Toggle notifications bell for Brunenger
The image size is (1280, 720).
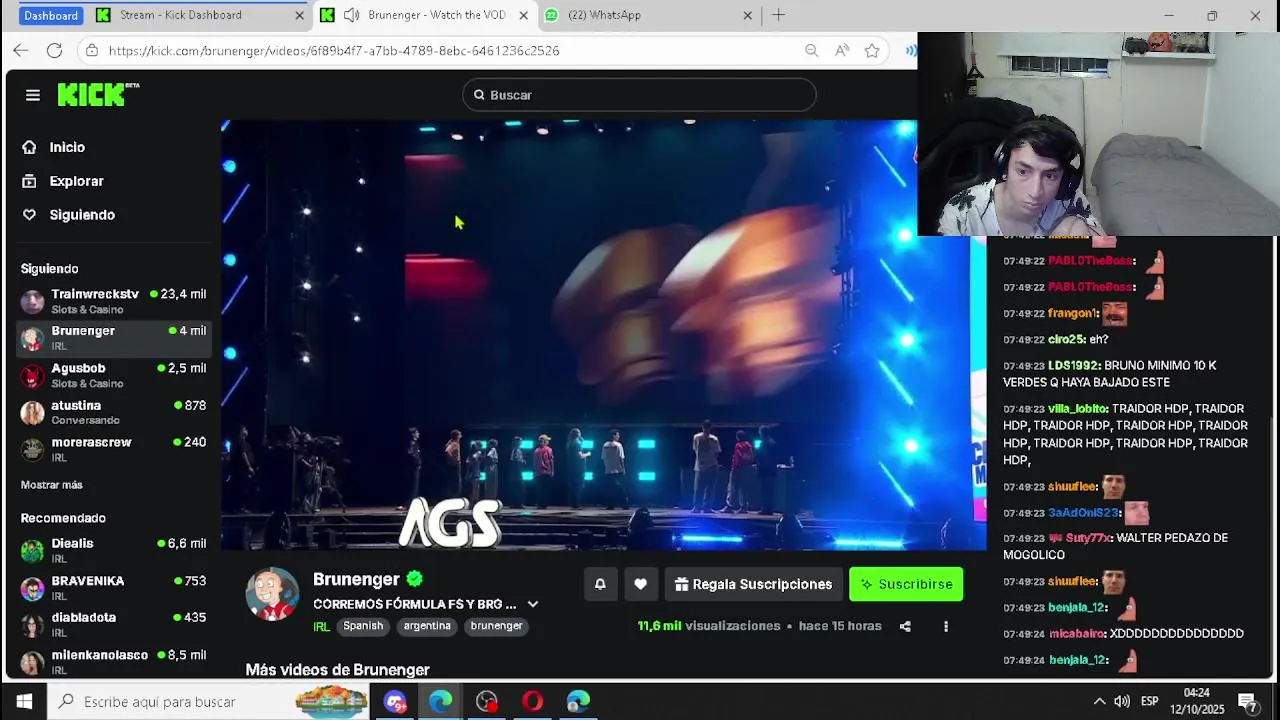click(600, 584)
